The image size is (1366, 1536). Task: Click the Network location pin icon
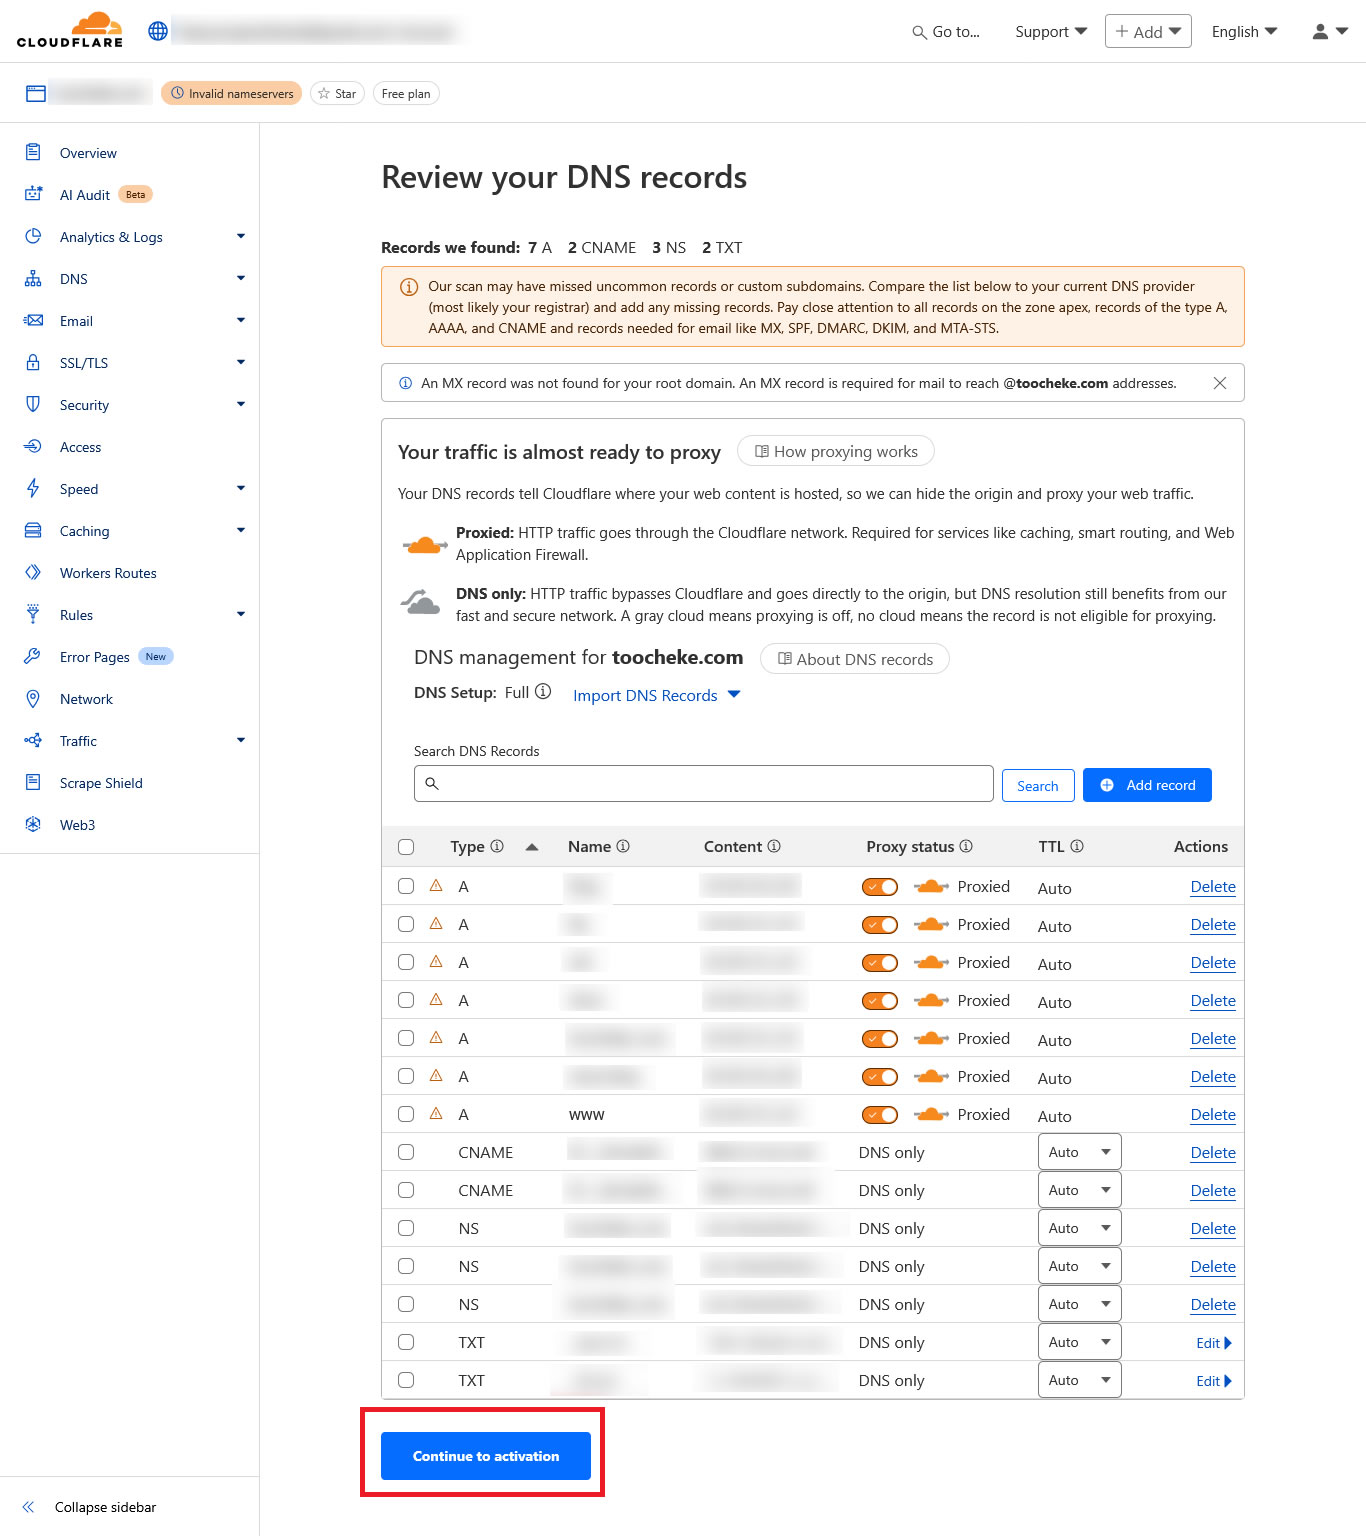pos(33,698)
